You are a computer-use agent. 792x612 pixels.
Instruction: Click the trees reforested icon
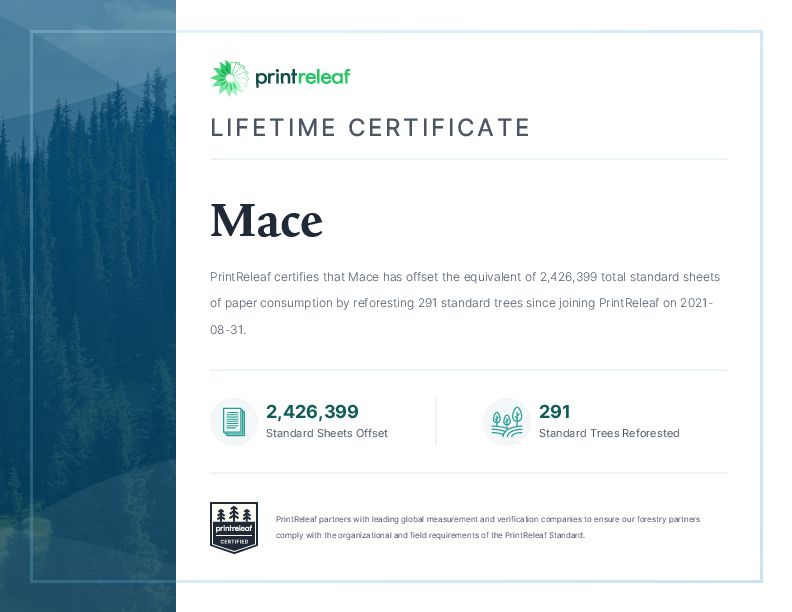tap(507, 422)
